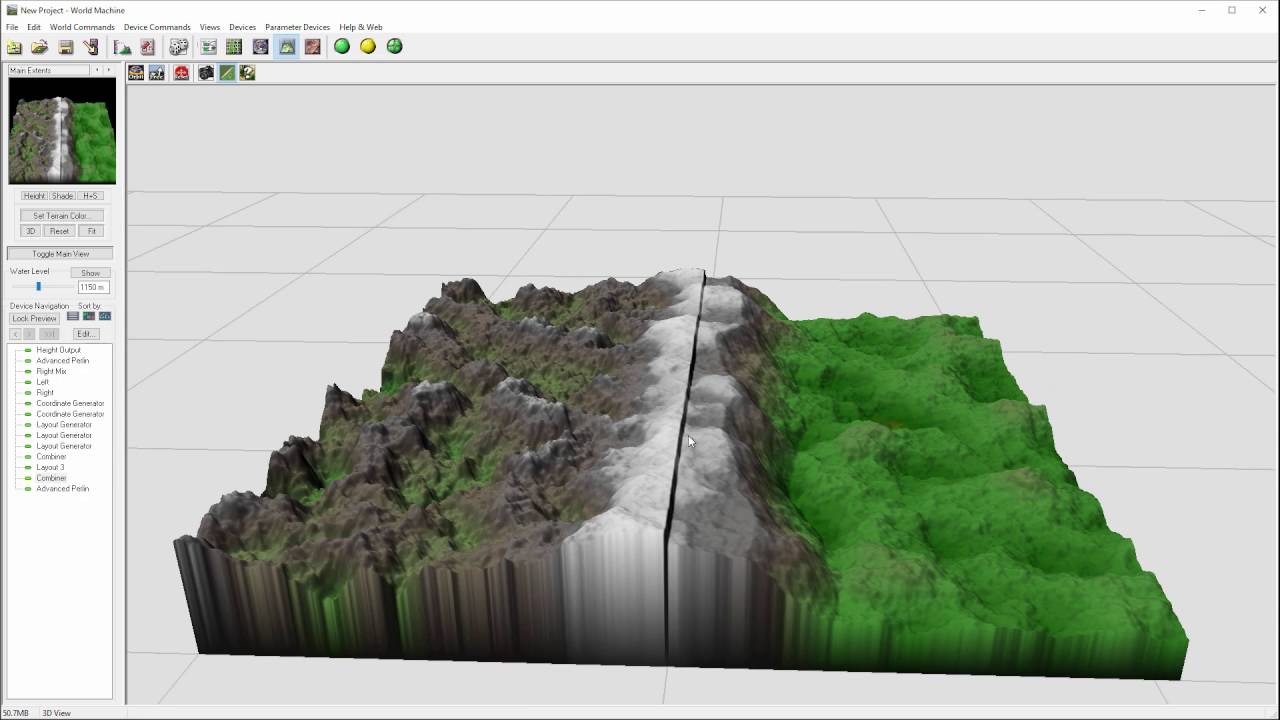
Task: Click the brown terrain texture view icon
Action: pyautogui.click(x=313, y=47)
